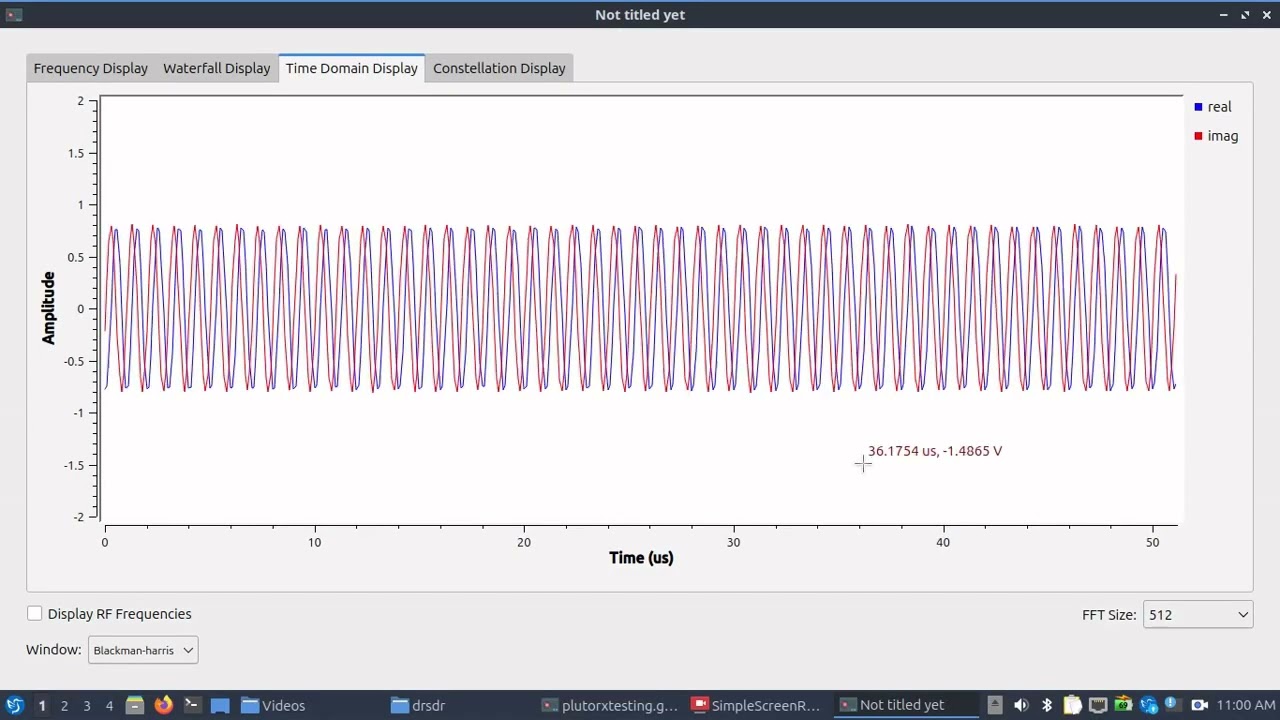
Task: Toggle the imag trace legend entry
Action: click(1216, 136)
